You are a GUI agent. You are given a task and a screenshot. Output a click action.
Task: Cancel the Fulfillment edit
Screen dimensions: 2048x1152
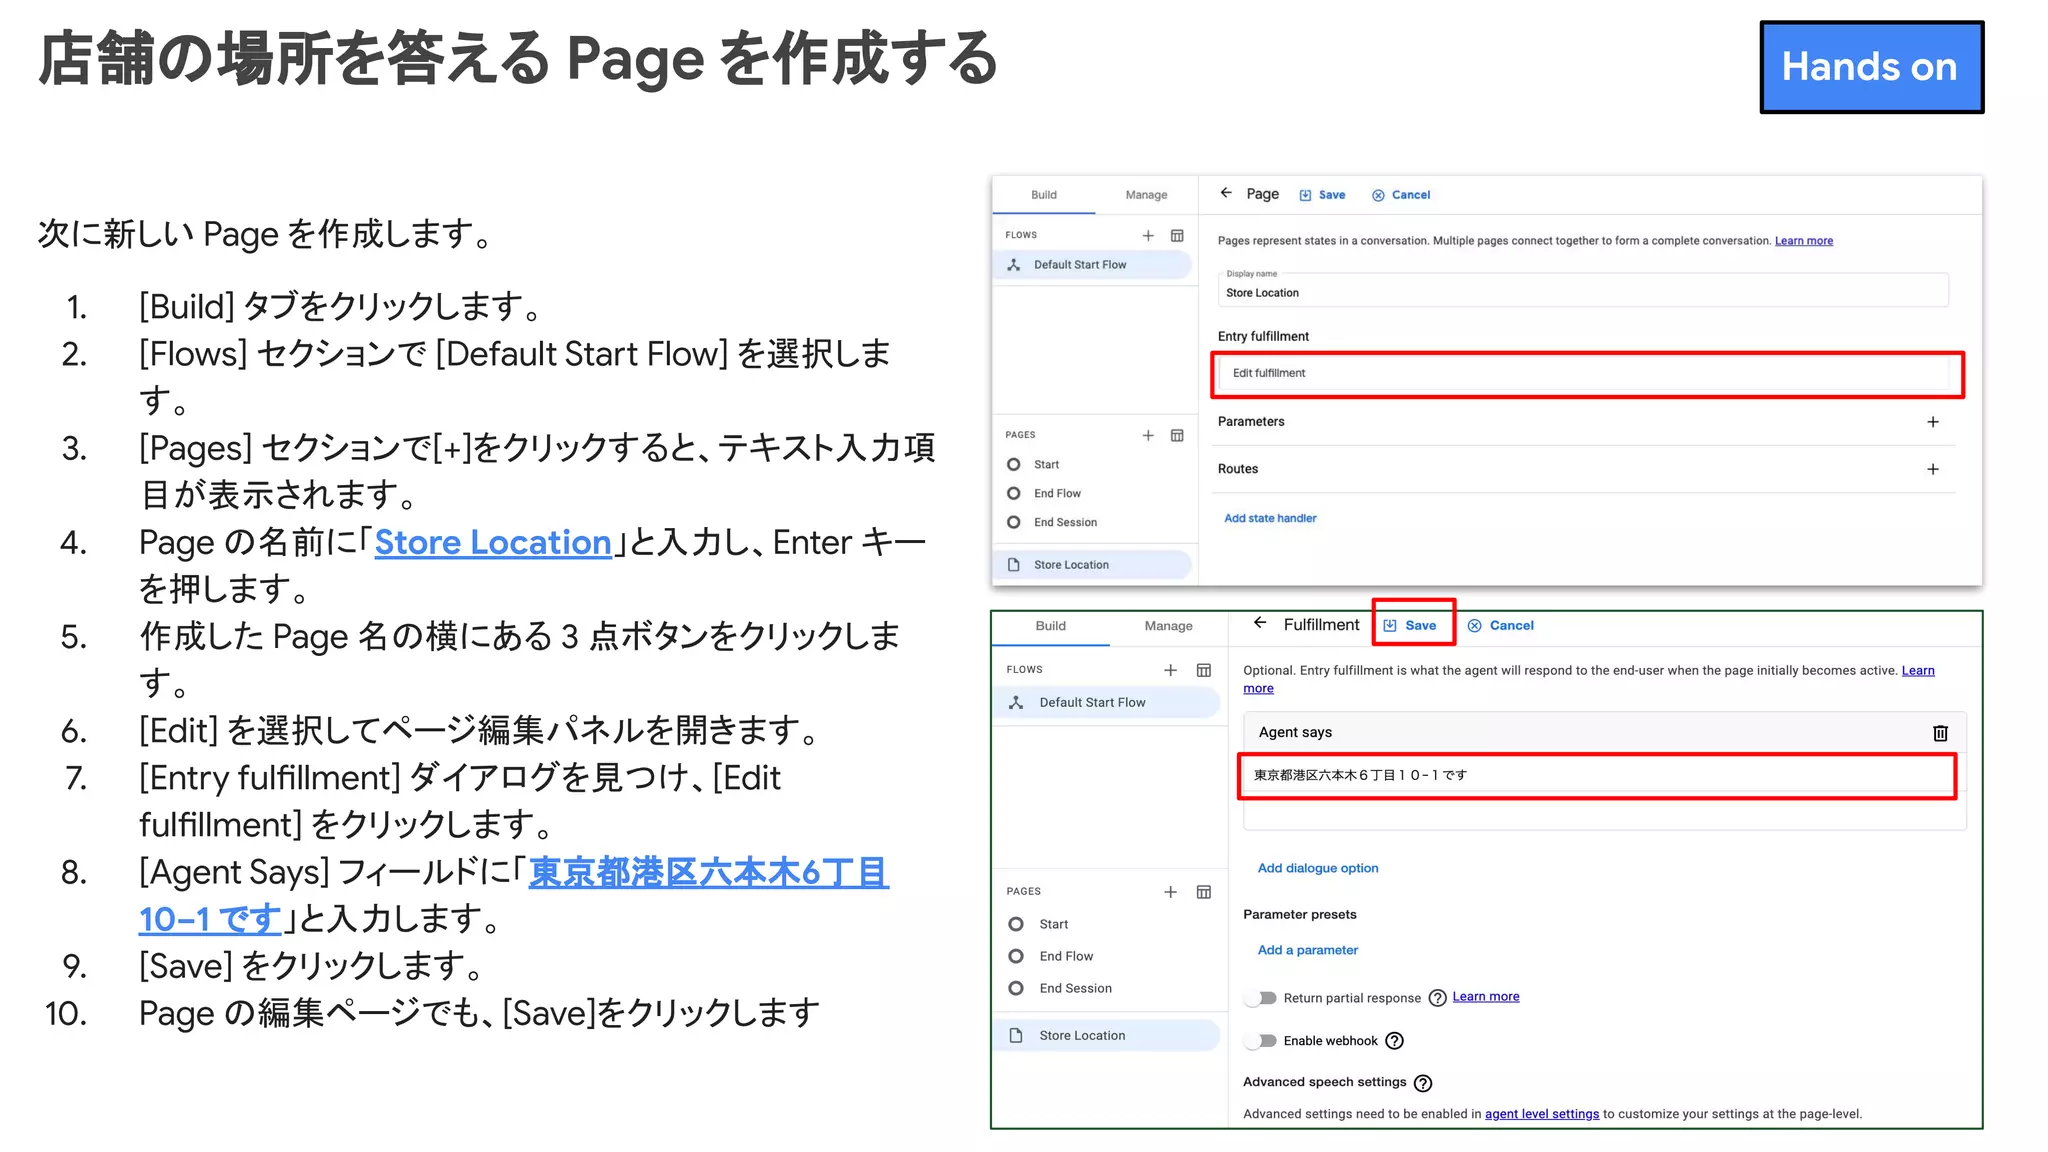tap(1500, 625)
